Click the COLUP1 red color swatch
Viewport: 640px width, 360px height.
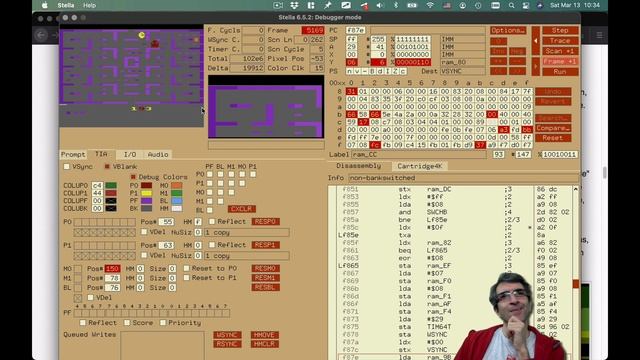[111, 193]
